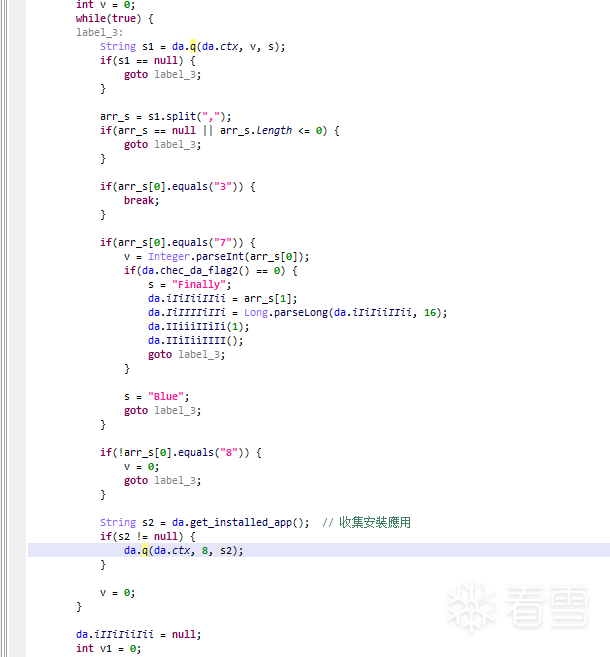The image size is (610, 657).
Task: Click the "break;" statement
Action: click(x=142, y=201)
